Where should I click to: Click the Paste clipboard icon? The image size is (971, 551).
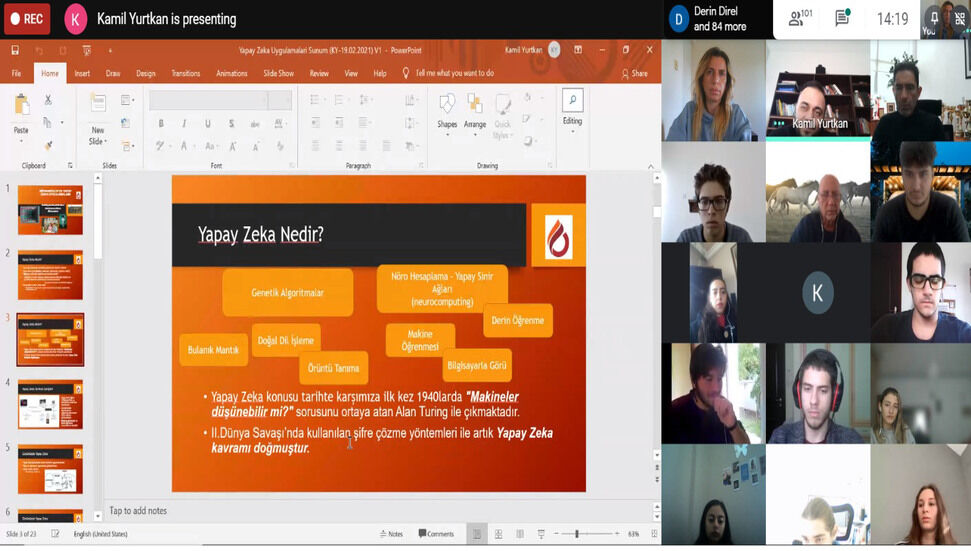point(21,114)
